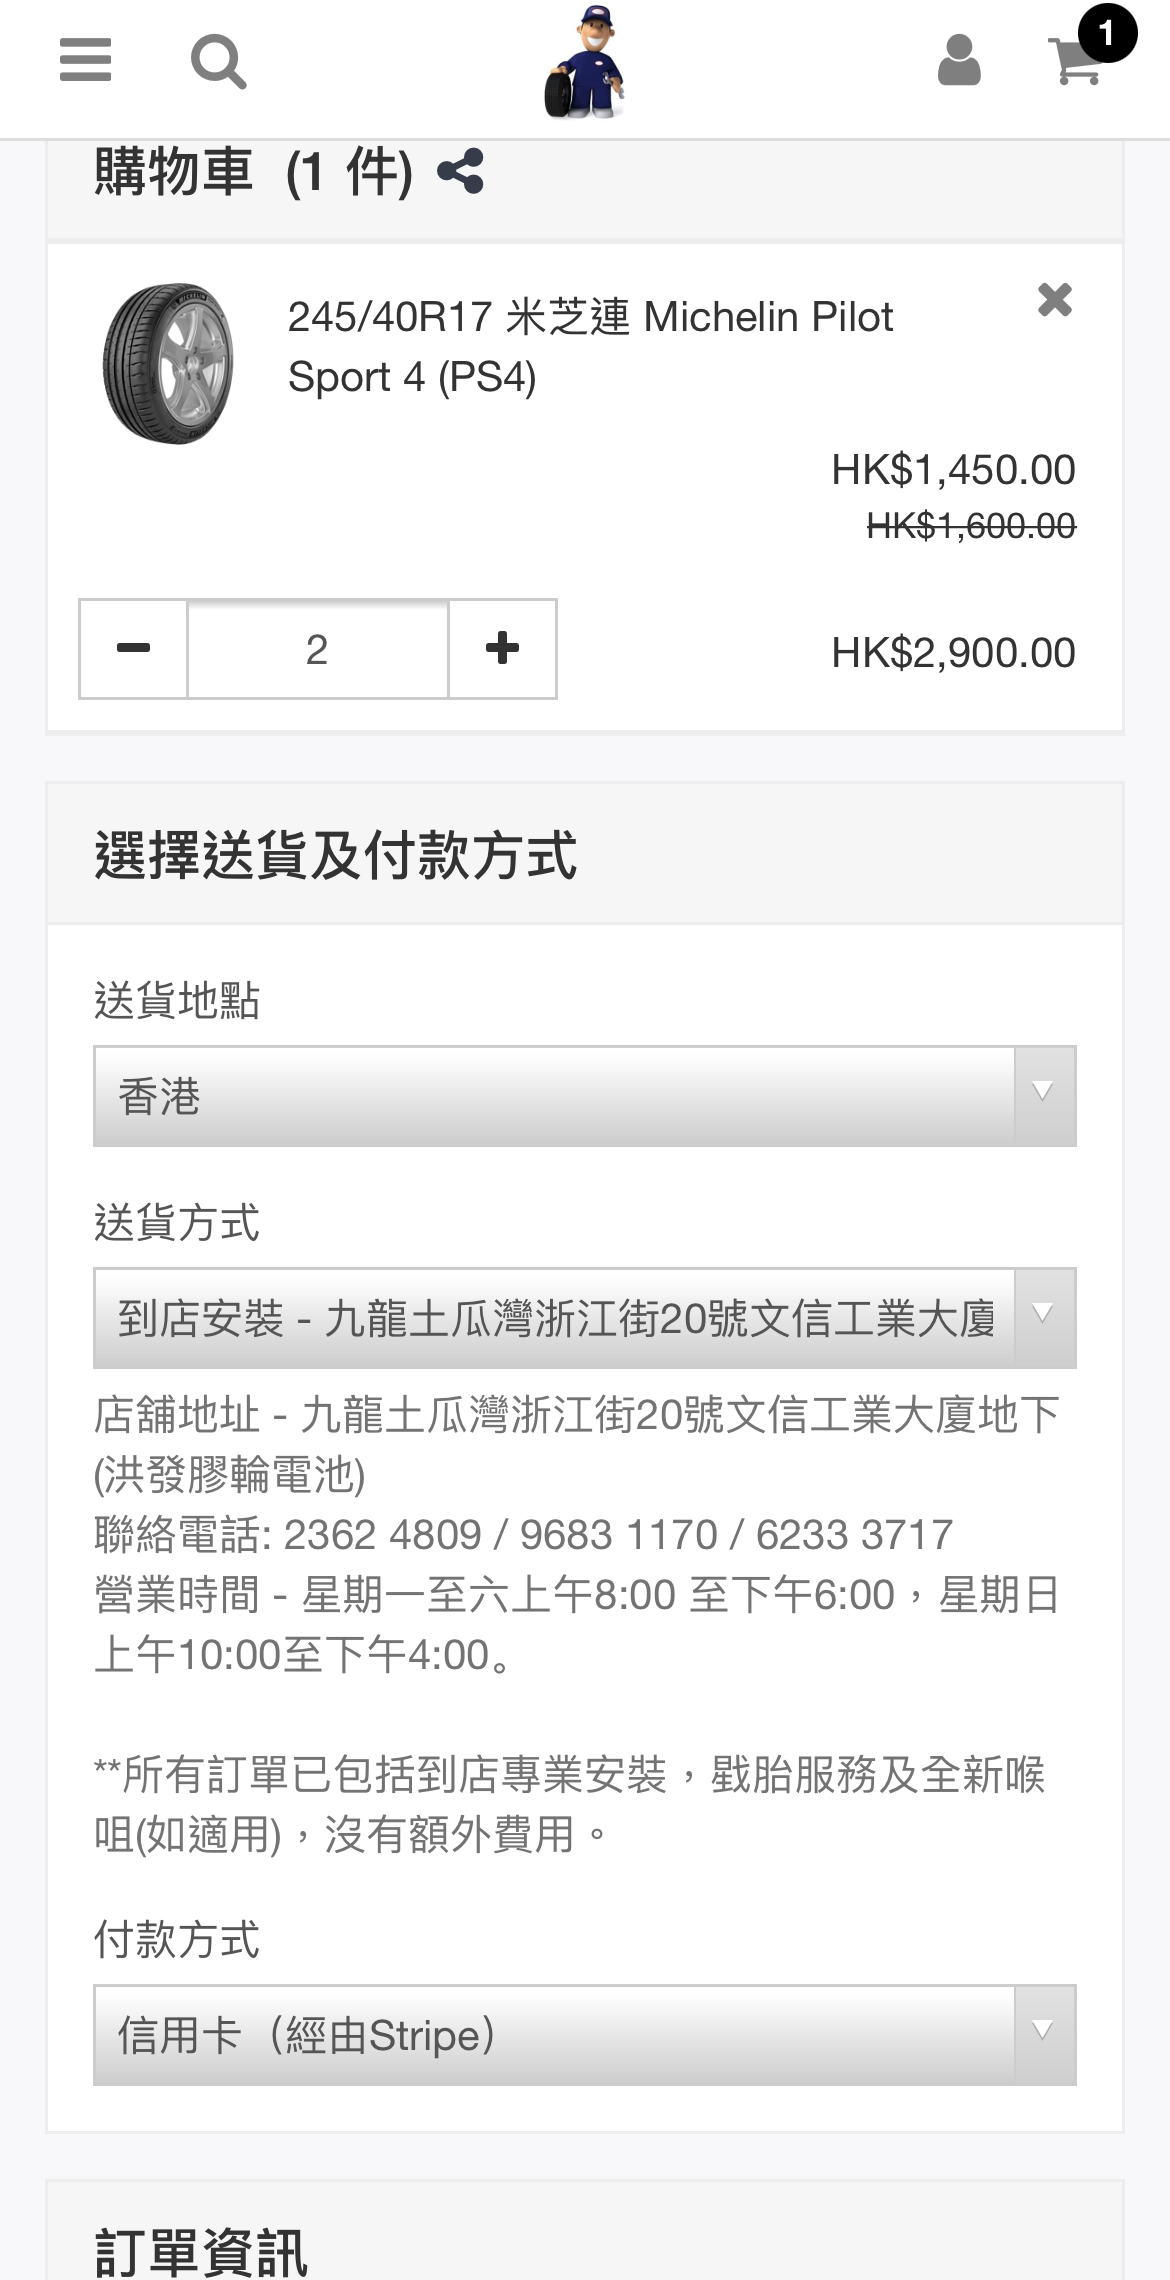The height and width of the screenshot is (2280, 1170).
Task: Tap the mechanic mascot logo
Action: (x=584, y=62)
